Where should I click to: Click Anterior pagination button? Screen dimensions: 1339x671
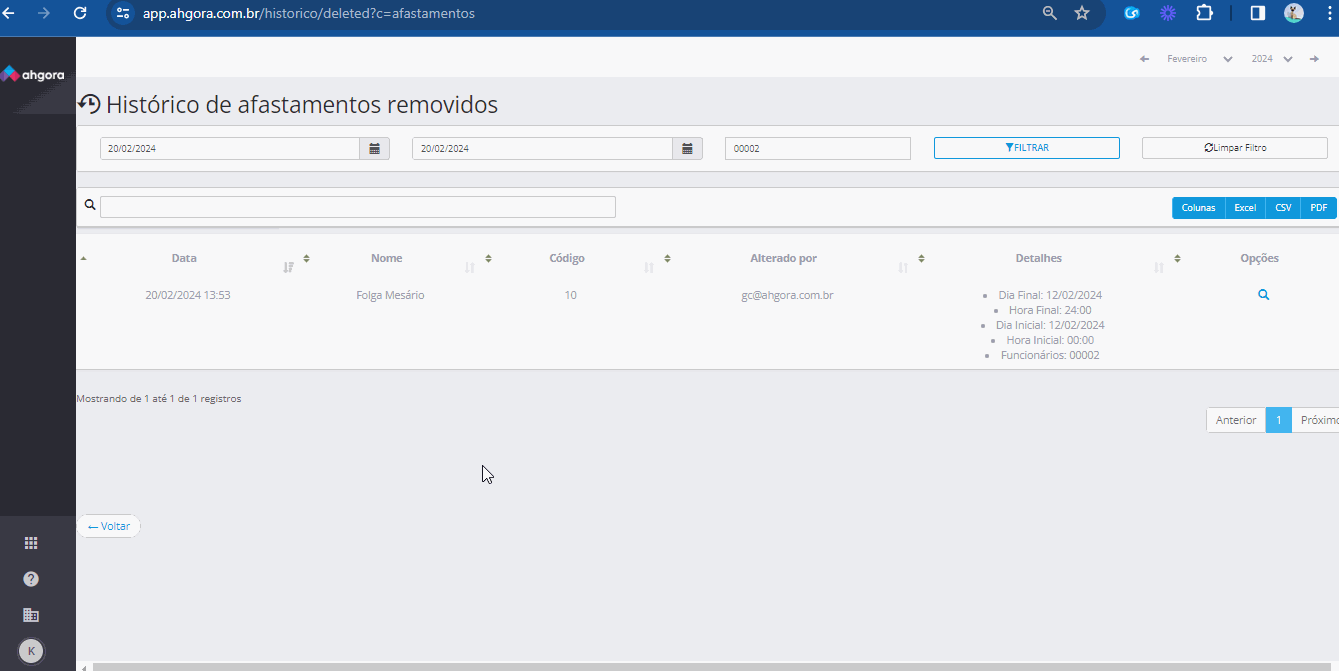click(x=1236, y=420)
